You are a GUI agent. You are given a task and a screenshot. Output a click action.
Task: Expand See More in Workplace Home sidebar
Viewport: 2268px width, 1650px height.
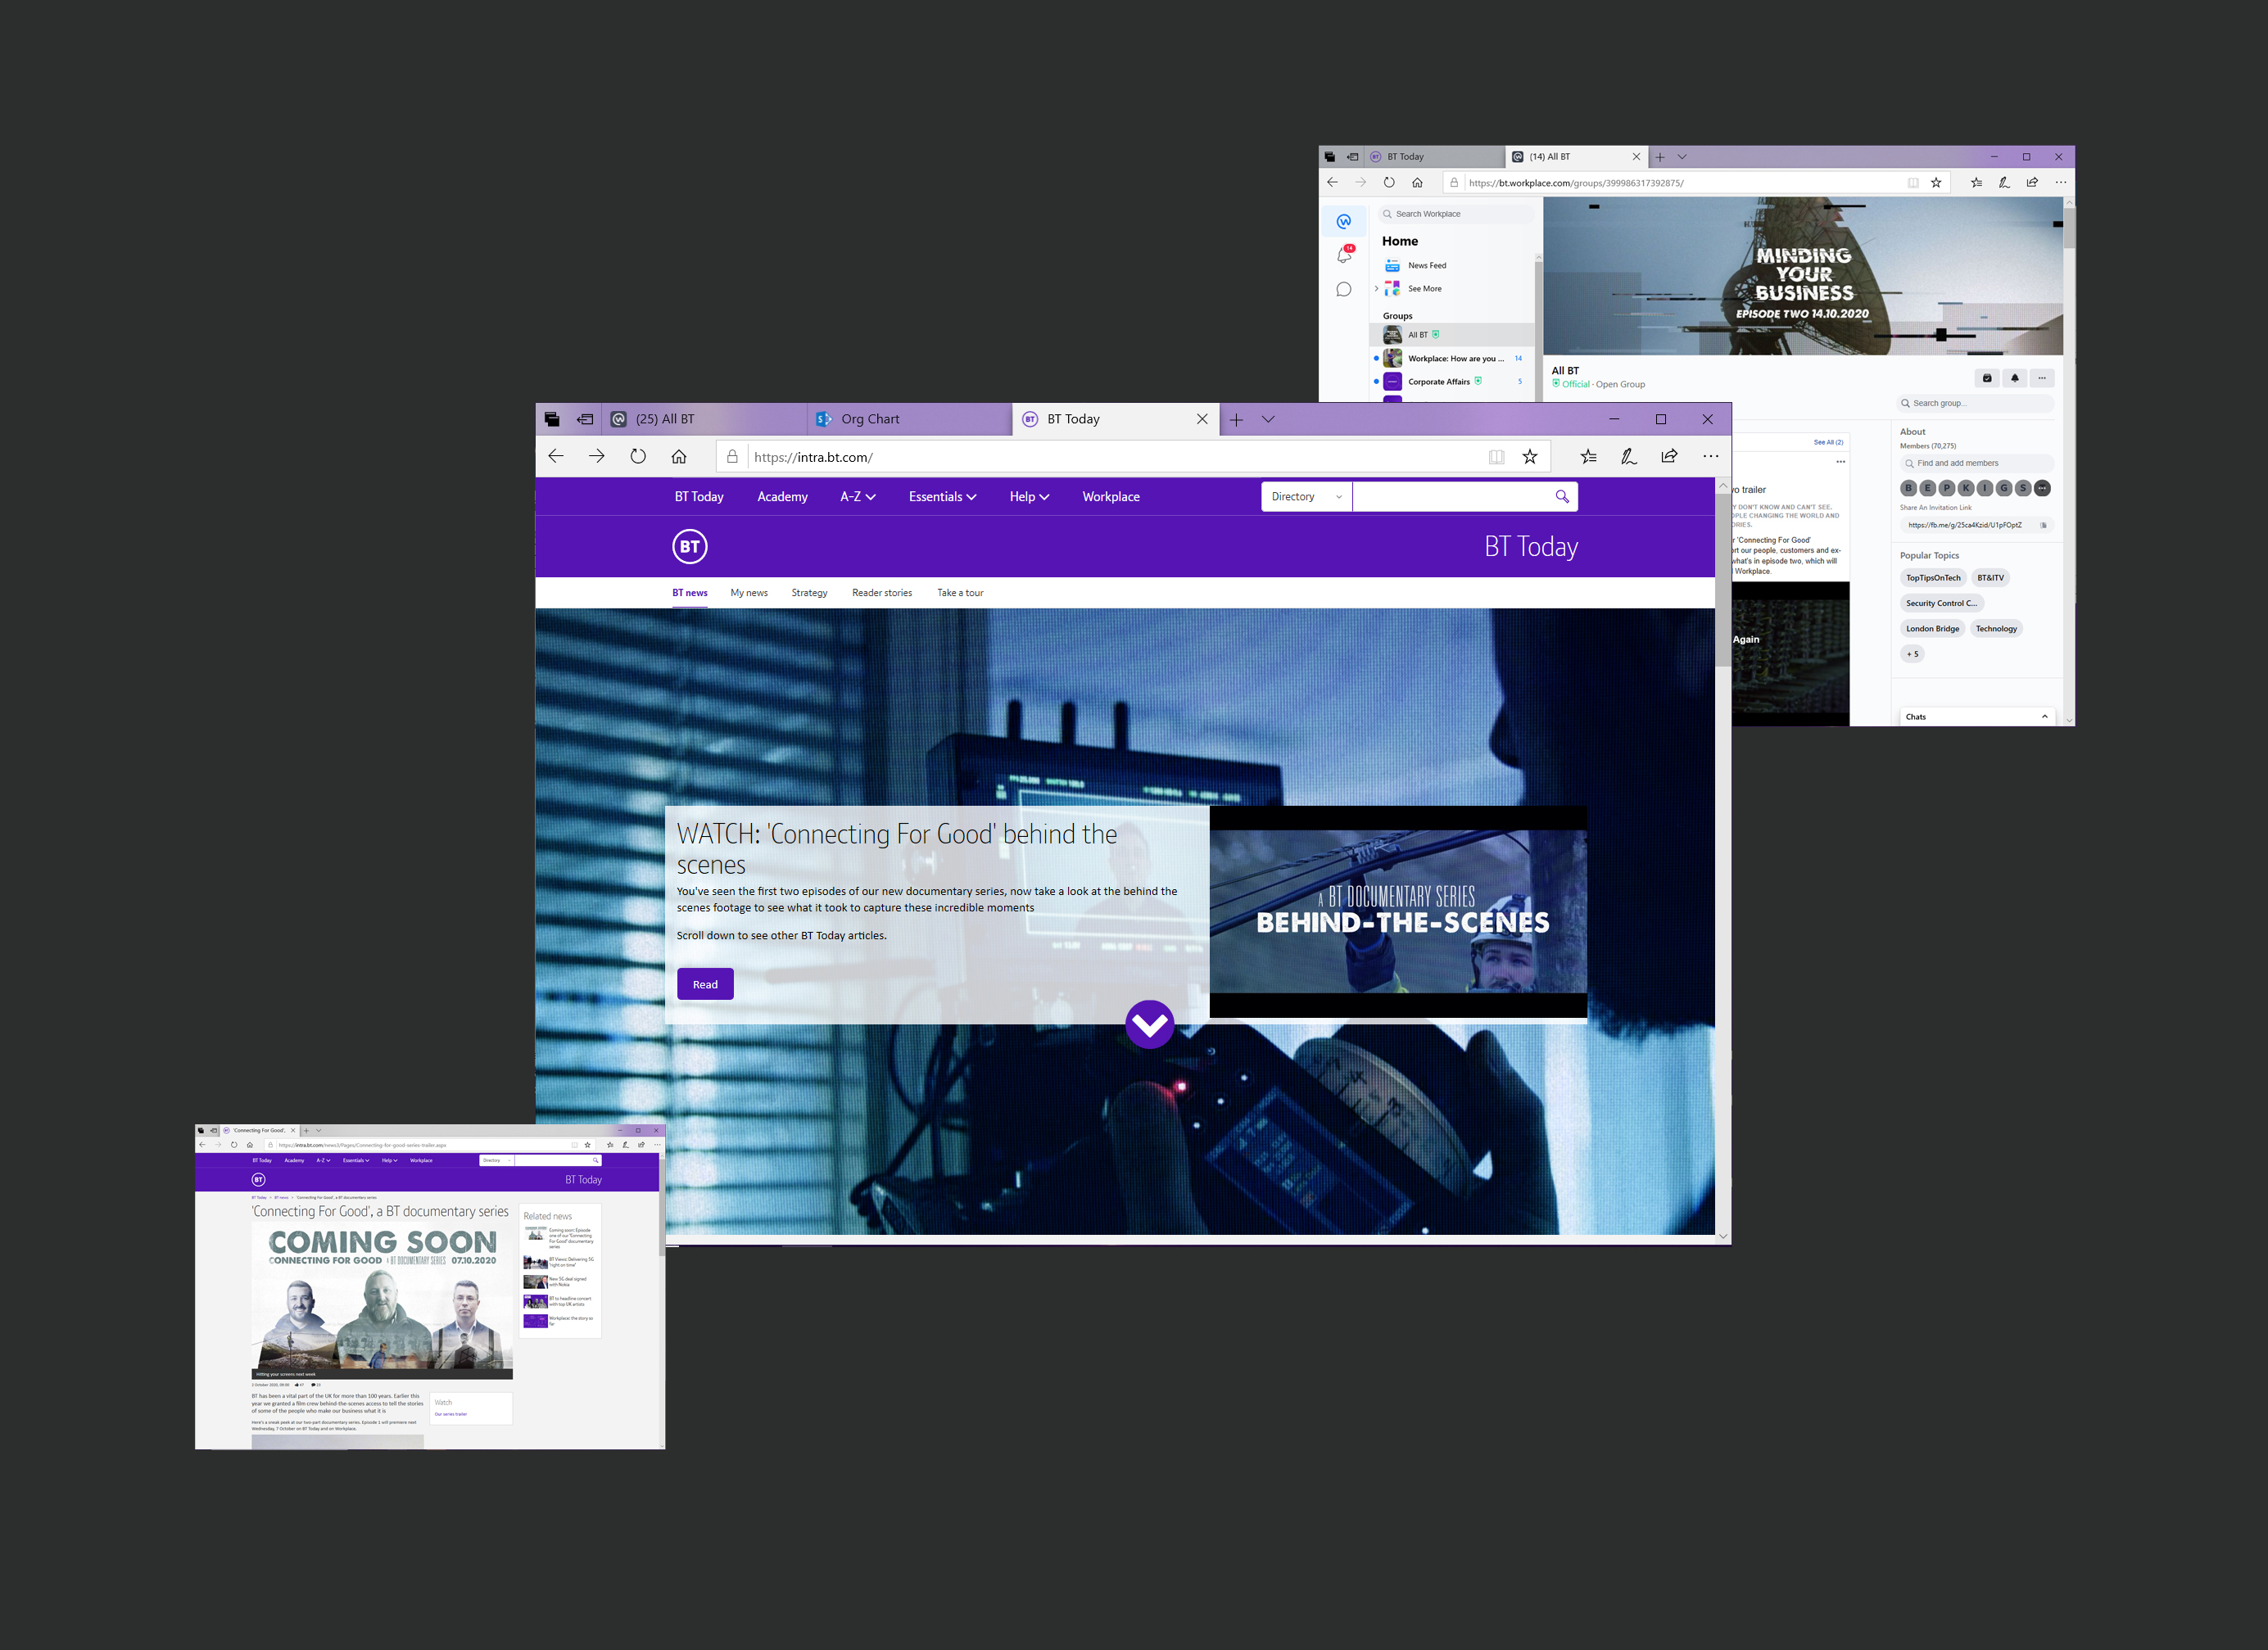coord(1425,289)
